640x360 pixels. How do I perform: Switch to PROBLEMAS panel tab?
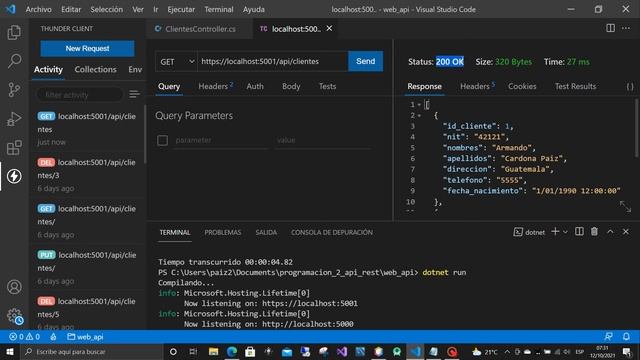tap(222, 232)
